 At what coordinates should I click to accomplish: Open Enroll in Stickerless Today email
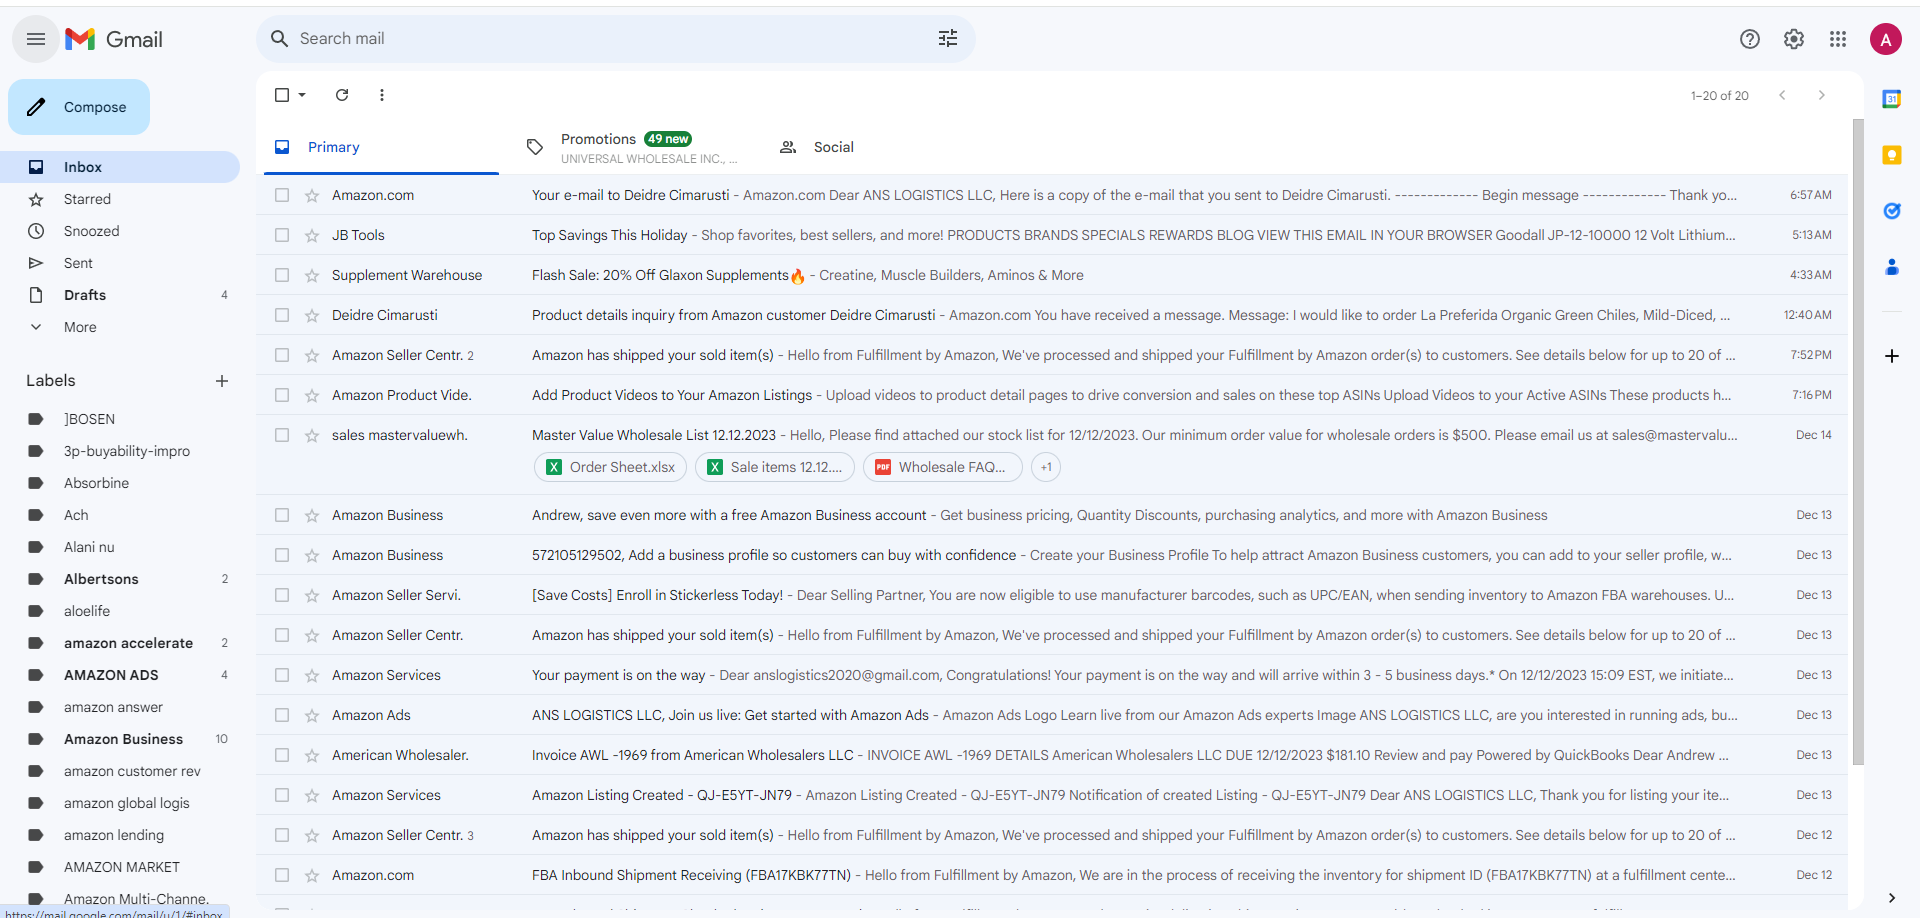1052,595
